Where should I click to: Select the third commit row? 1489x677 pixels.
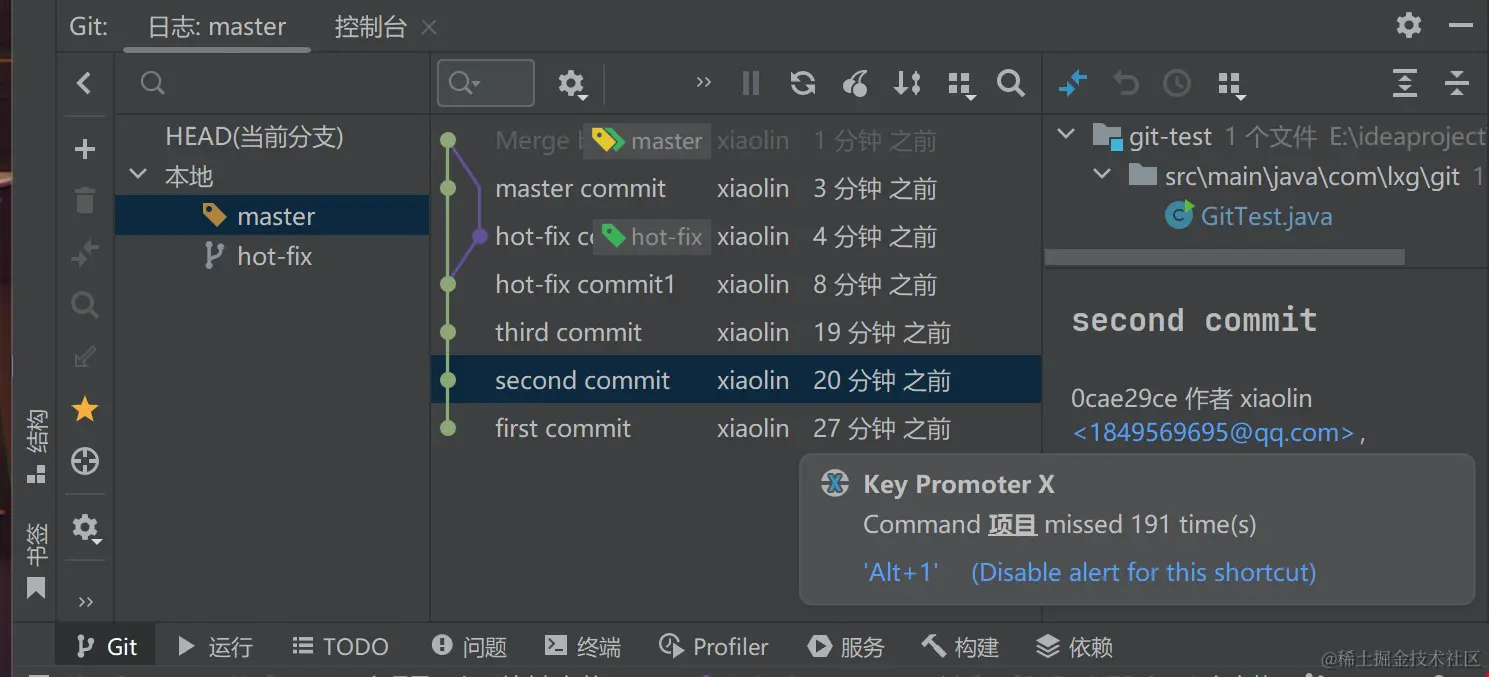736,333
